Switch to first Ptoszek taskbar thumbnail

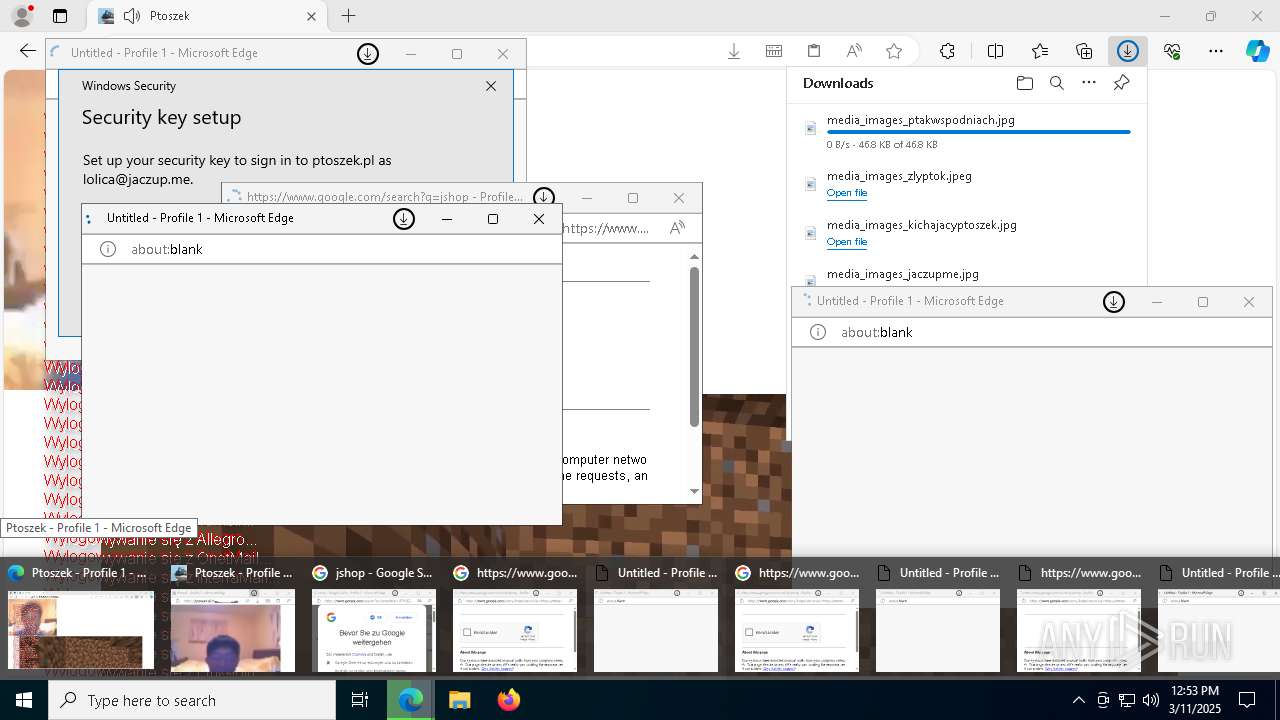(81, 617)
